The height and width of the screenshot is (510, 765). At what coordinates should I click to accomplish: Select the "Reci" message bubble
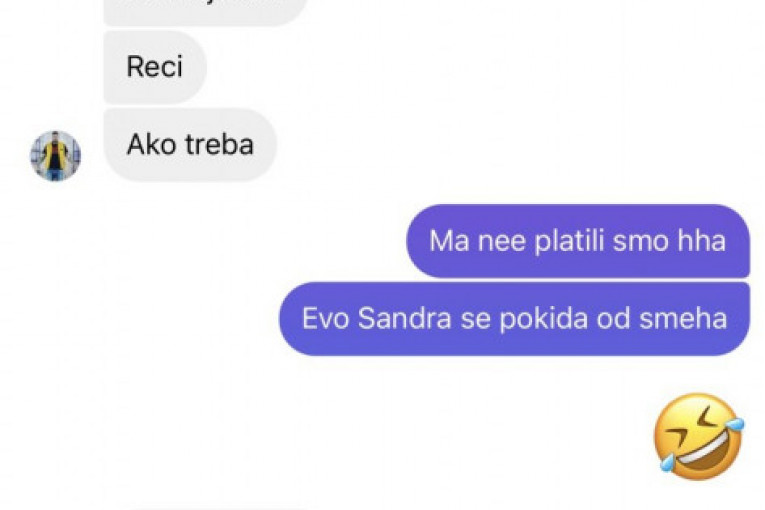(155, 67)
